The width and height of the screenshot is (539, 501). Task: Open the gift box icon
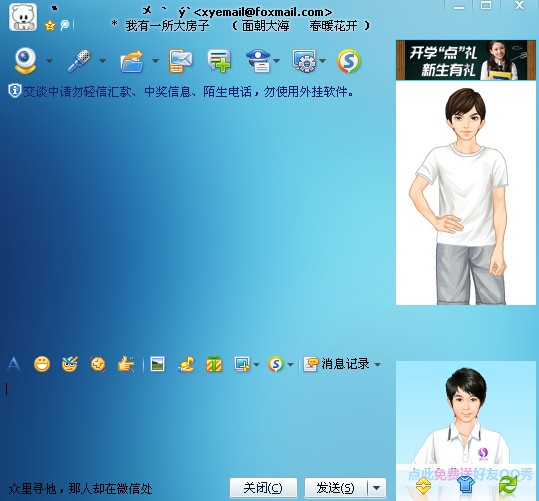tap(214, 364)
